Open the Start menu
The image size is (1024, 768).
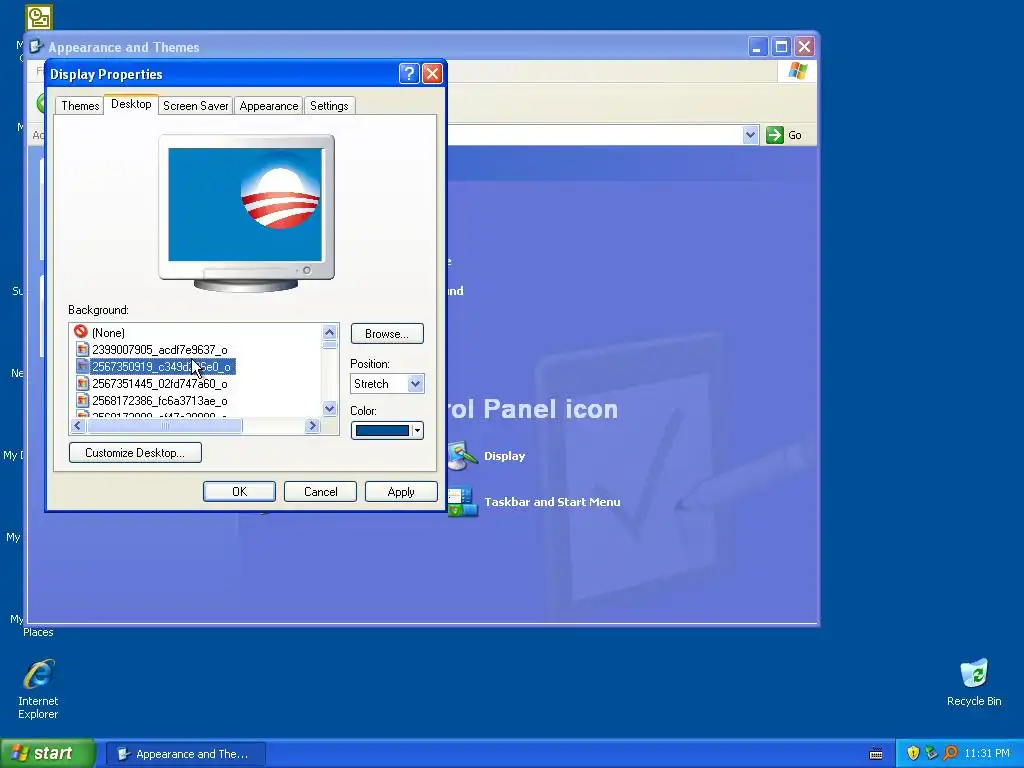click(x=47, y=753)
